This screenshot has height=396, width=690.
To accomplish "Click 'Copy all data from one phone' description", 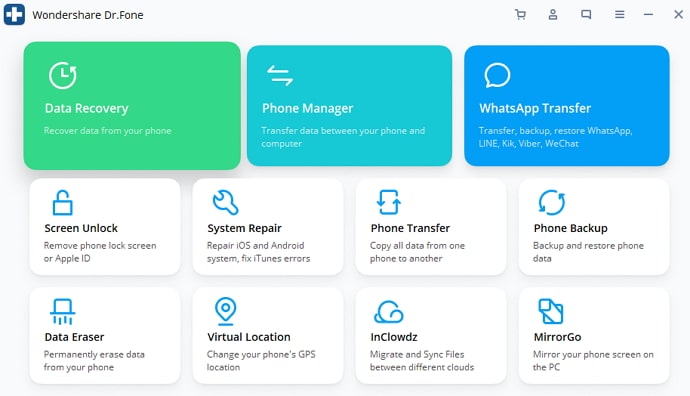I will coord(418,252).
